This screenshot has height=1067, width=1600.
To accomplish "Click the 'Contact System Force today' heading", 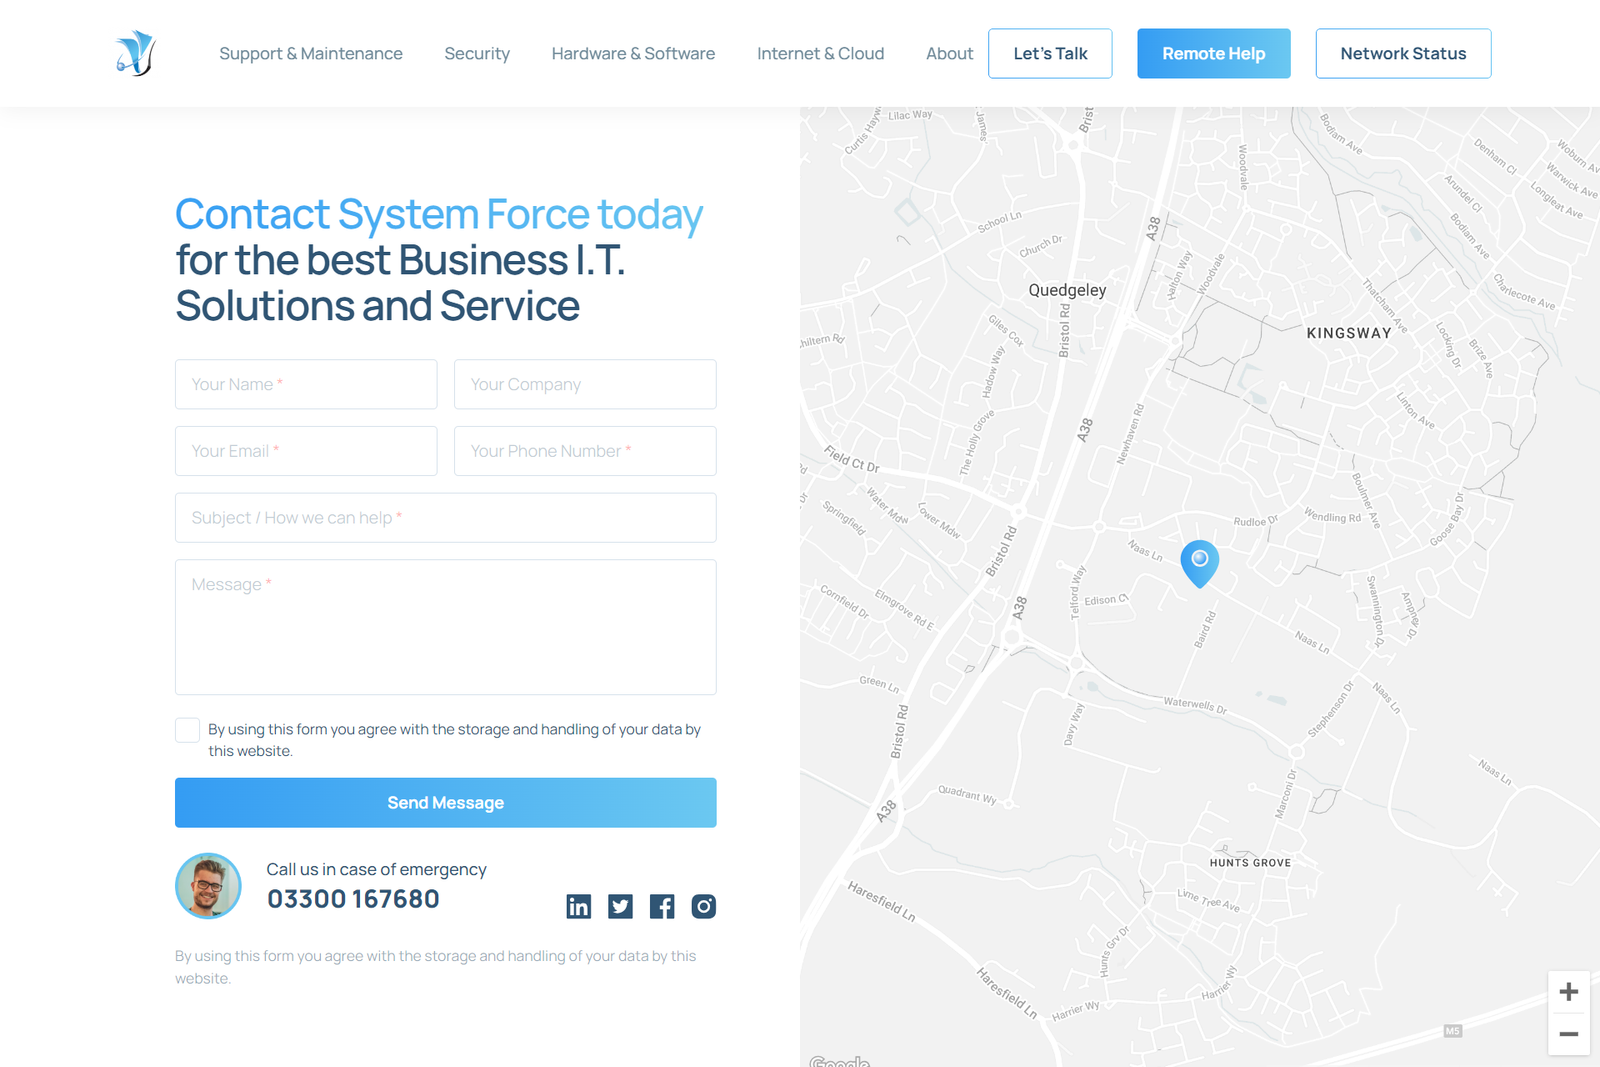I will 439,214.
